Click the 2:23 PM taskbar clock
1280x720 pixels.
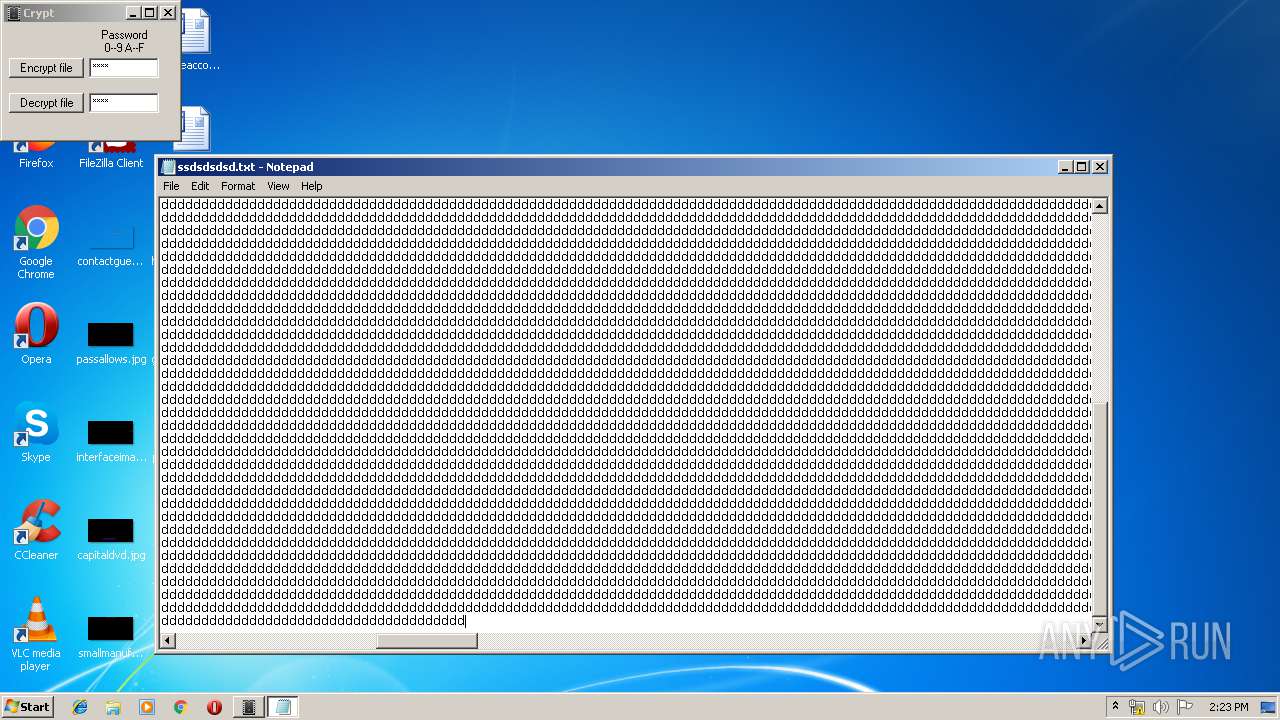(x=1228, y=707)
